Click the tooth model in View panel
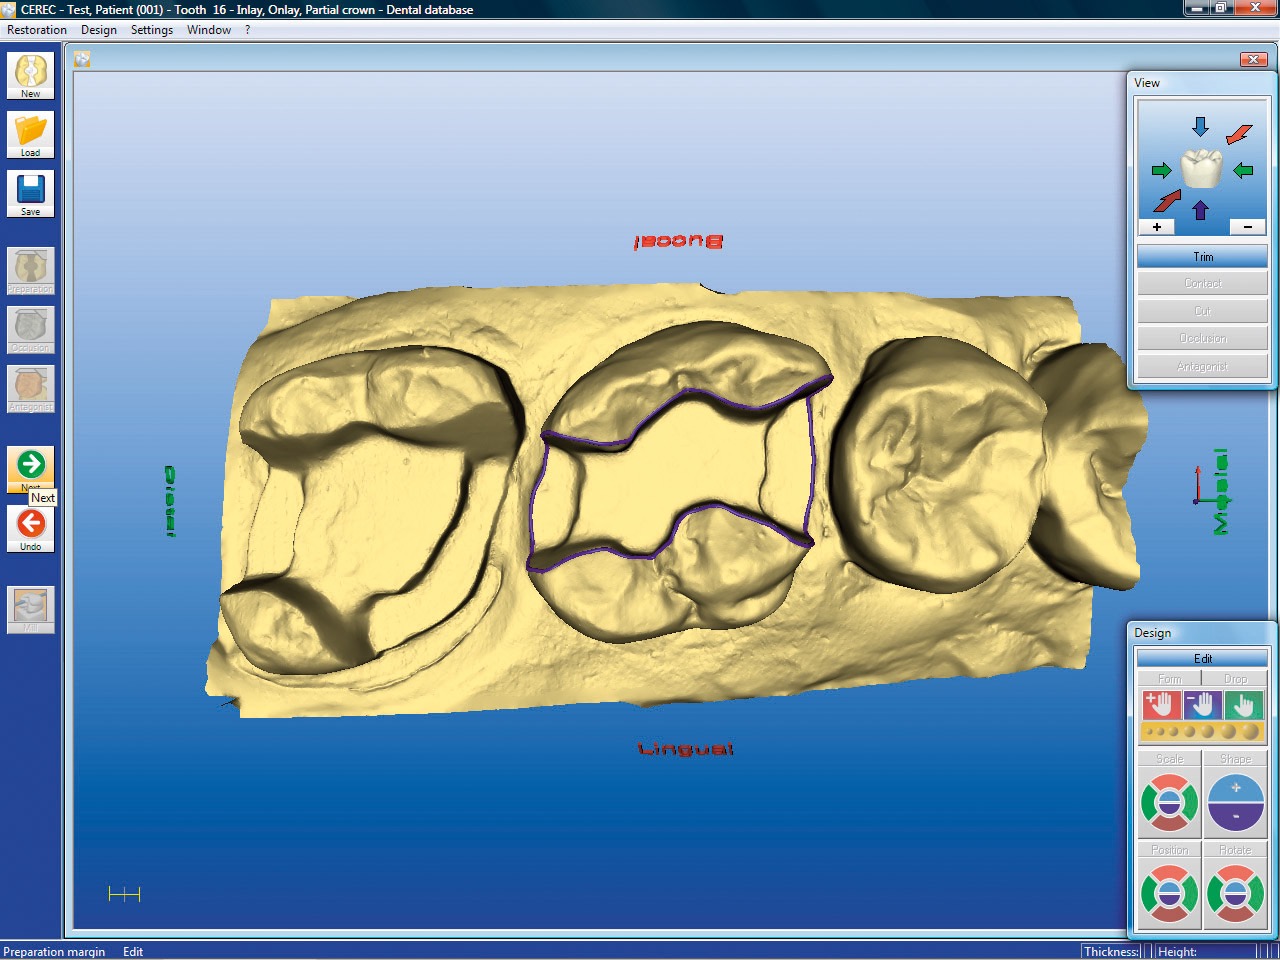Screen dimensions: 1280x960 pyautogui.click(x=1201, y=169)
